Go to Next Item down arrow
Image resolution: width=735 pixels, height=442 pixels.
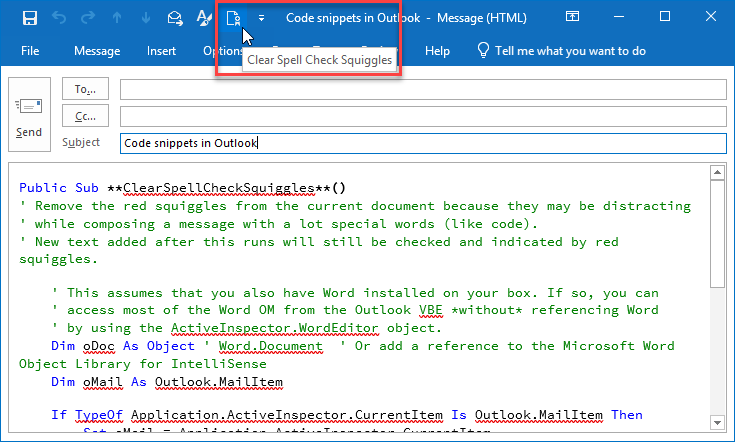coord(146,18)
